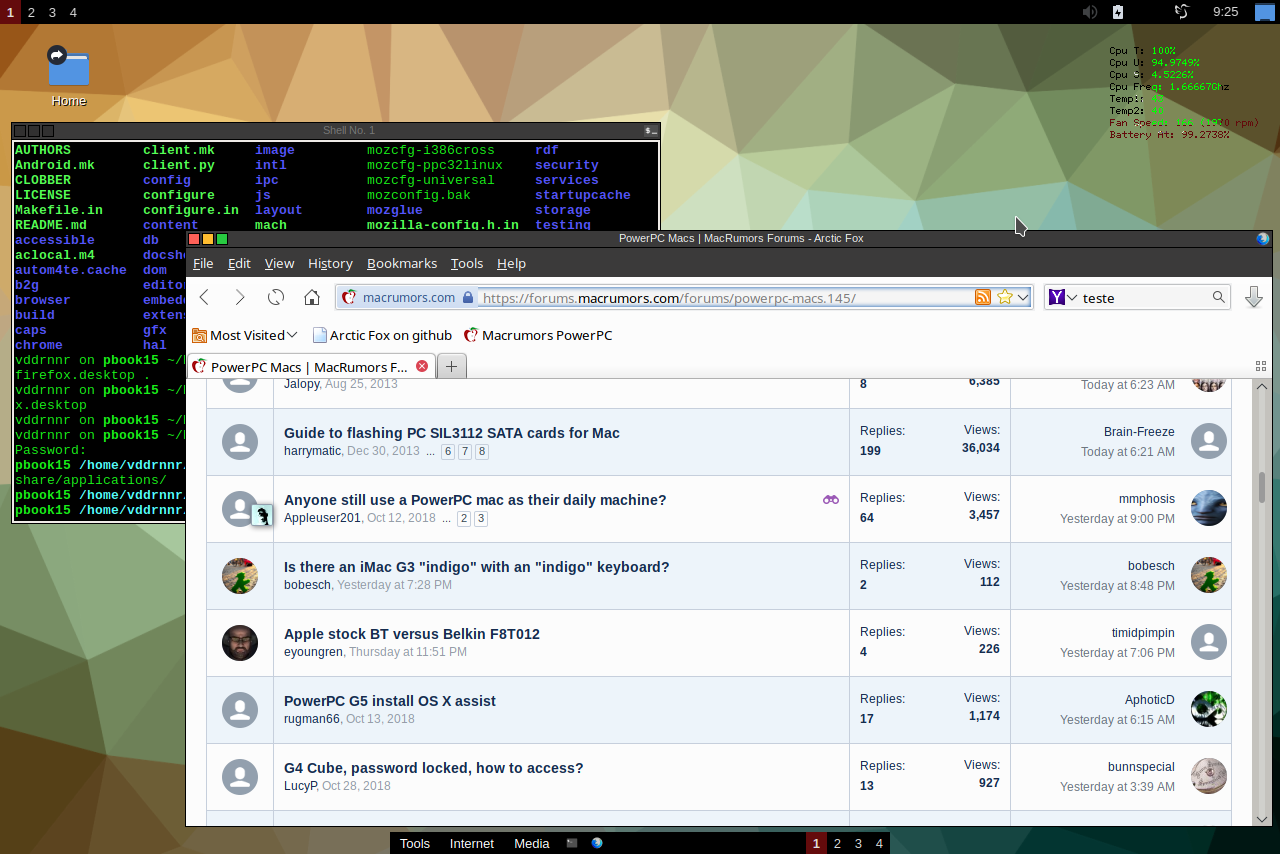Open the downloads arrow button
1280x854 pixels.
click(1253, 297)
